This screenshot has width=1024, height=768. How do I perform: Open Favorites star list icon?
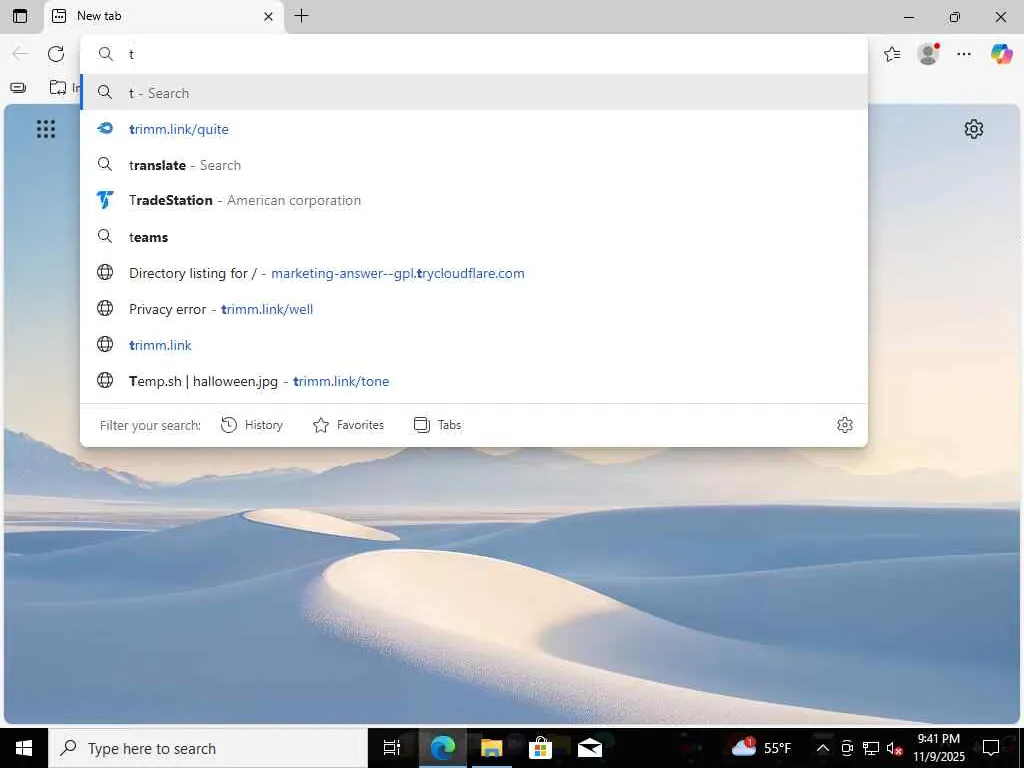click(892, 54)
